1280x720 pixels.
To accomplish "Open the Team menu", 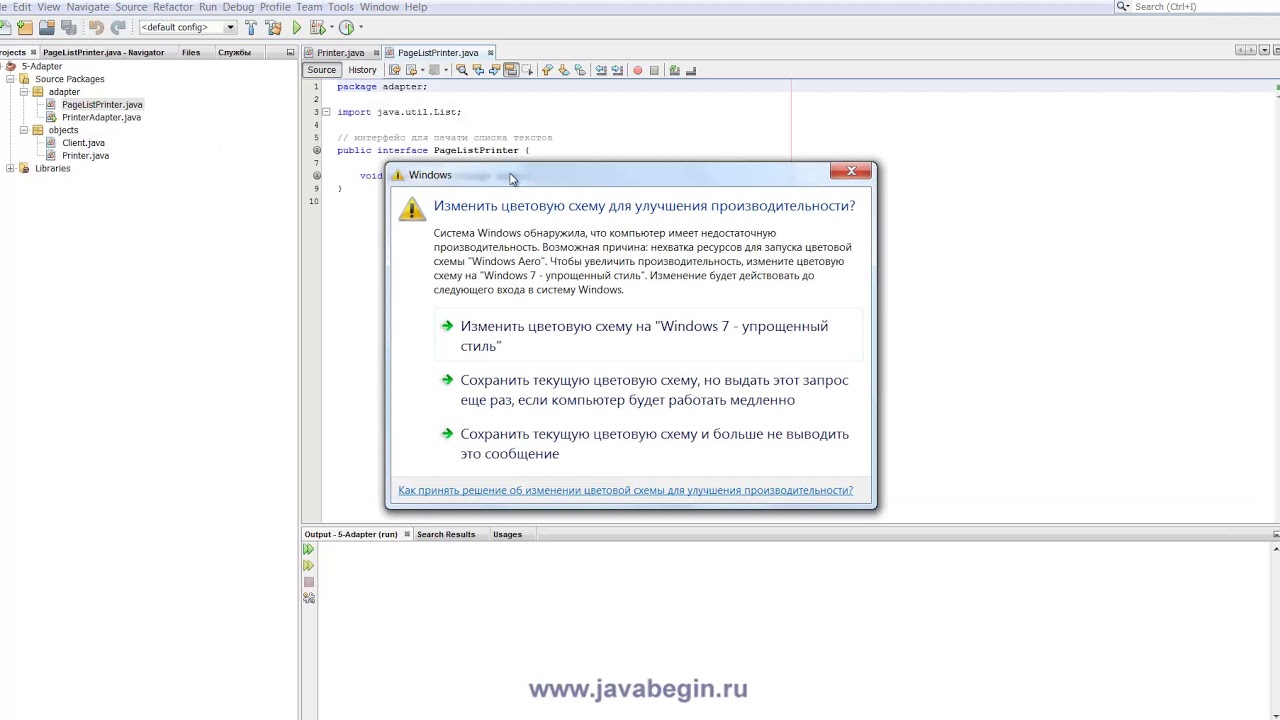I will click(309, 7).
